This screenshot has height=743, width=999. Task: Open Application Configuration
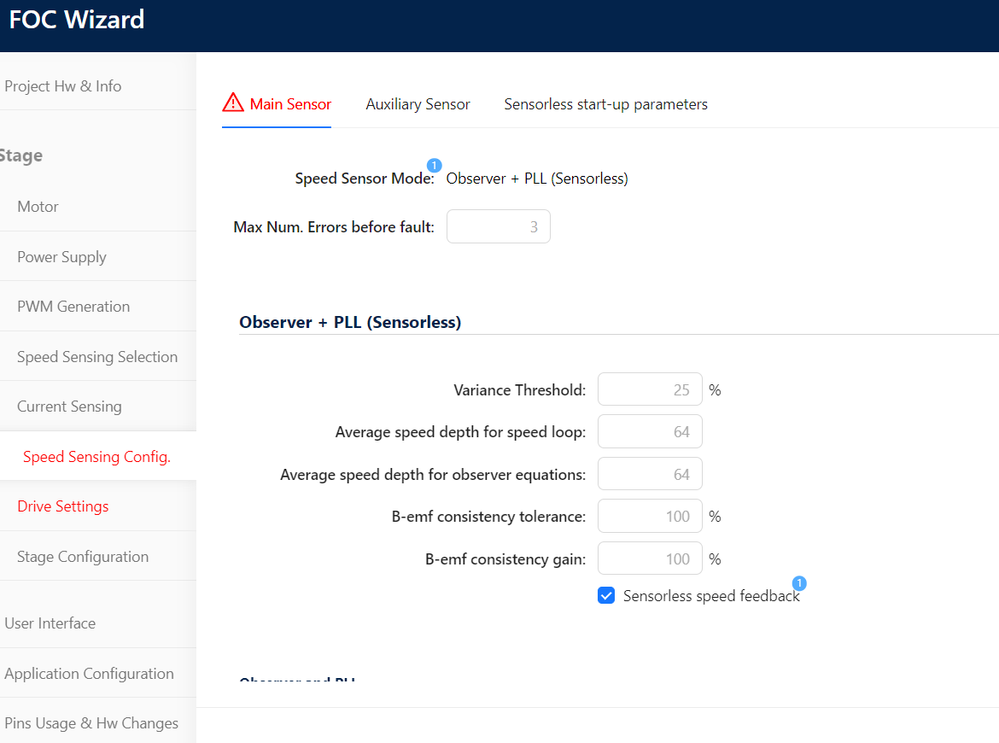coord(89,674)
